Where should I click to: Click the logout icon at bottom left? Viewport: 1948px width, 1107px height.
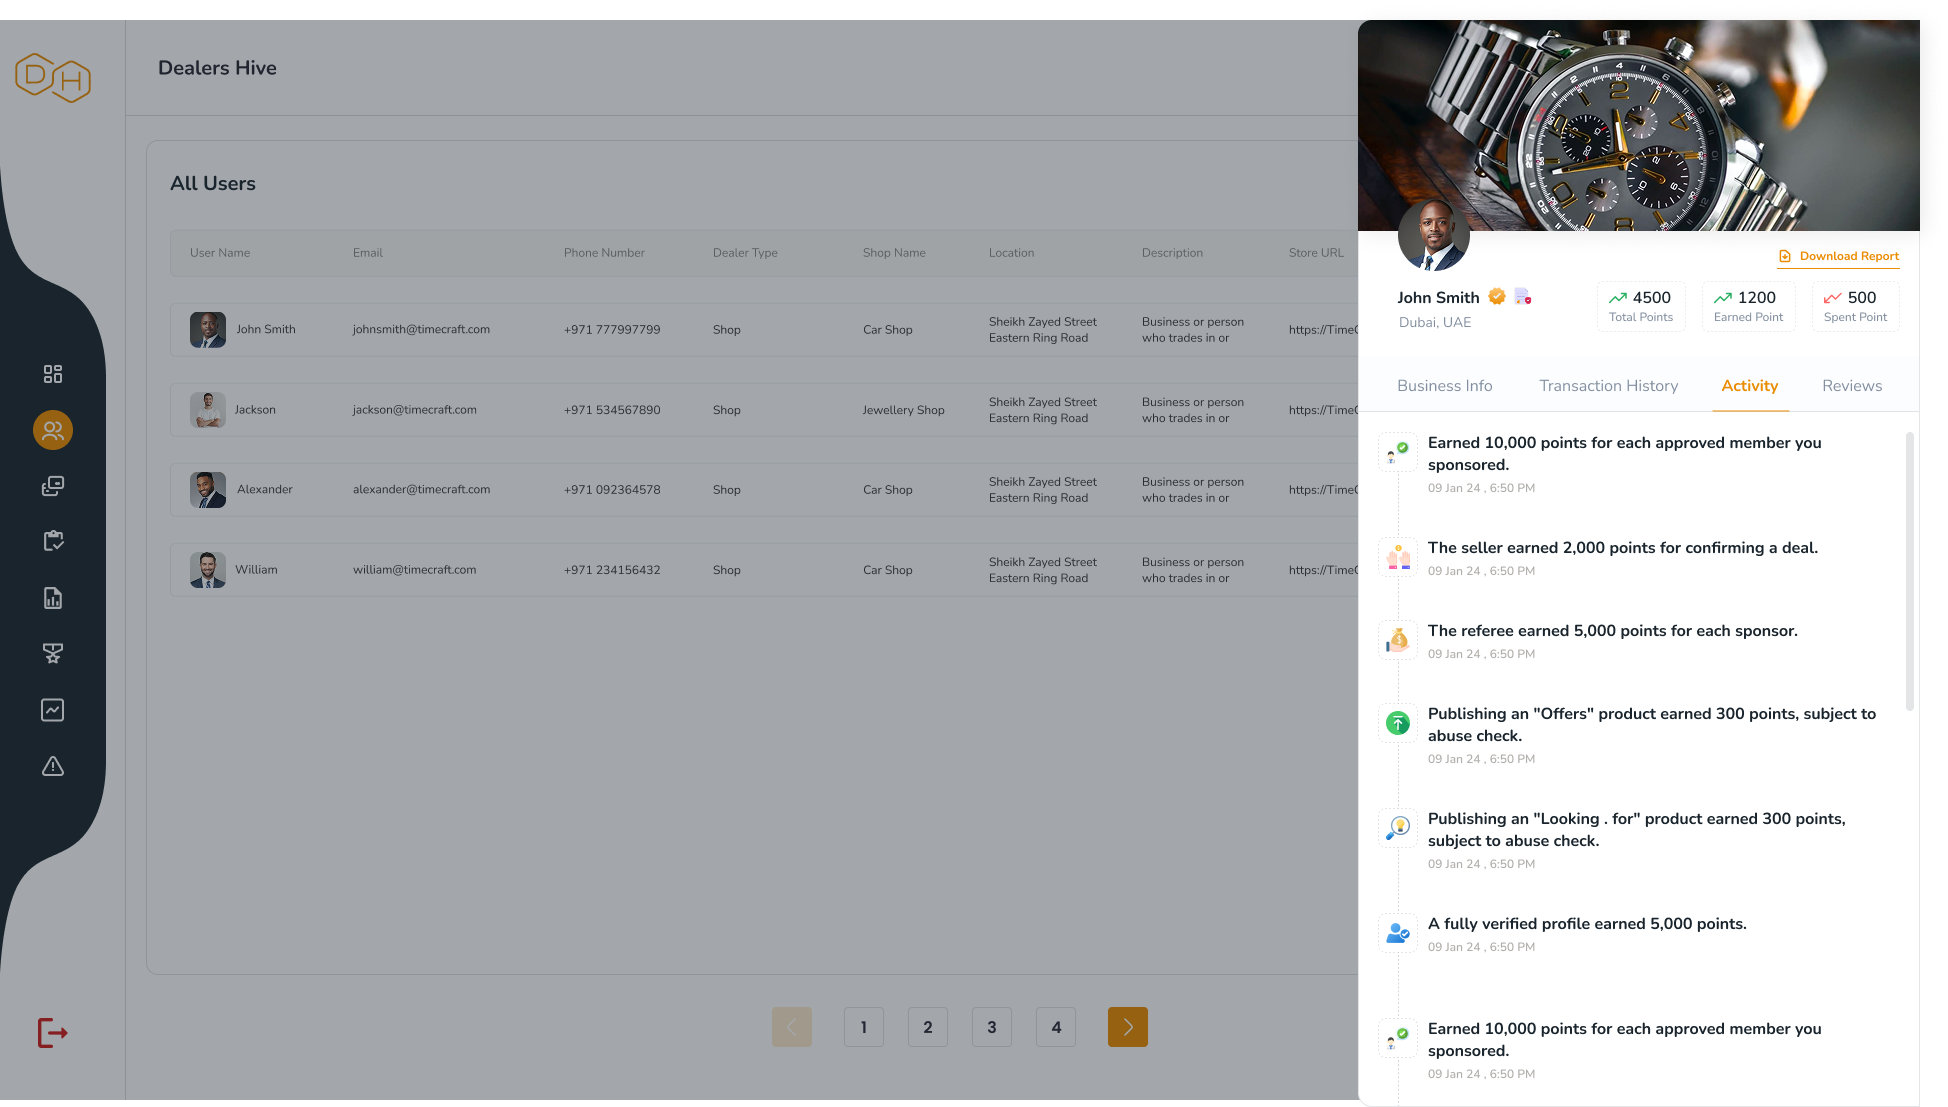pos(52,1033)
